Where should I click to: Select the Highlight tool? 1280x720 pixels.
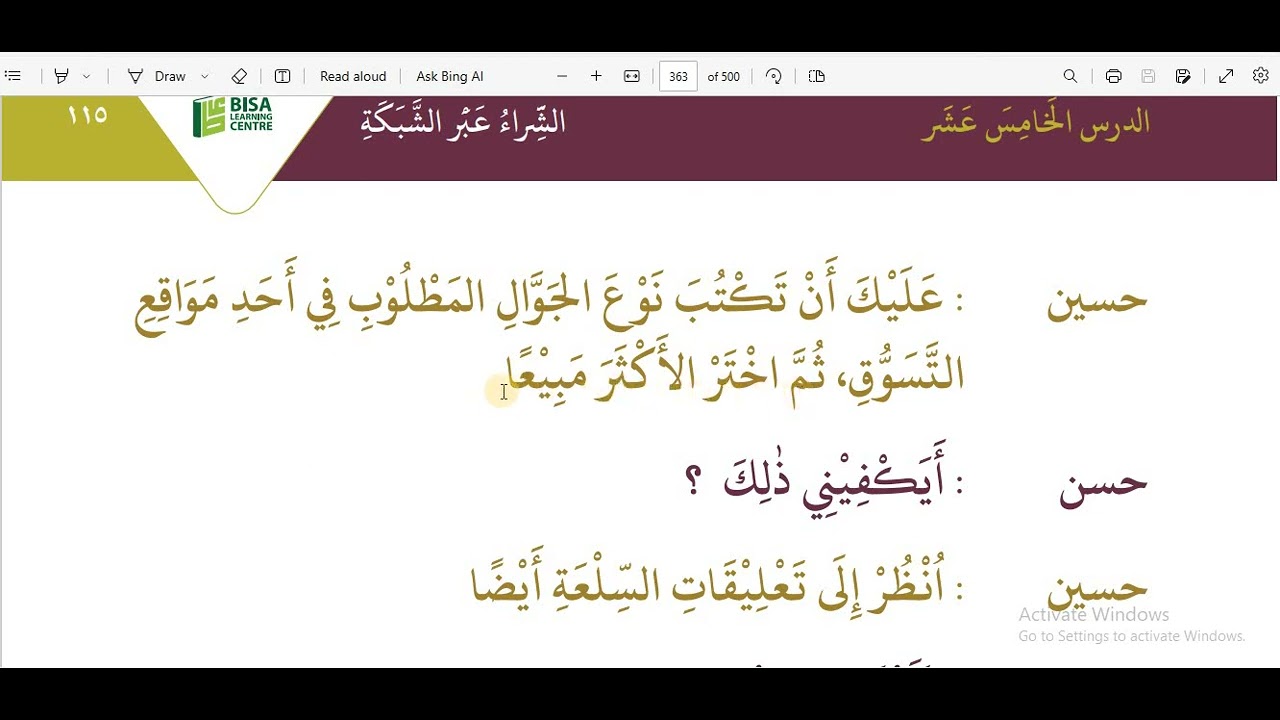(x=62, y=76)
